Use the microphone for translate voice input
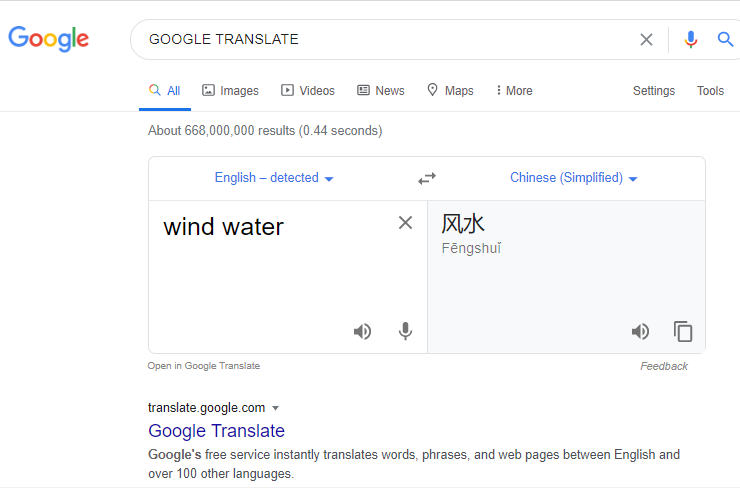 [405, 331]
